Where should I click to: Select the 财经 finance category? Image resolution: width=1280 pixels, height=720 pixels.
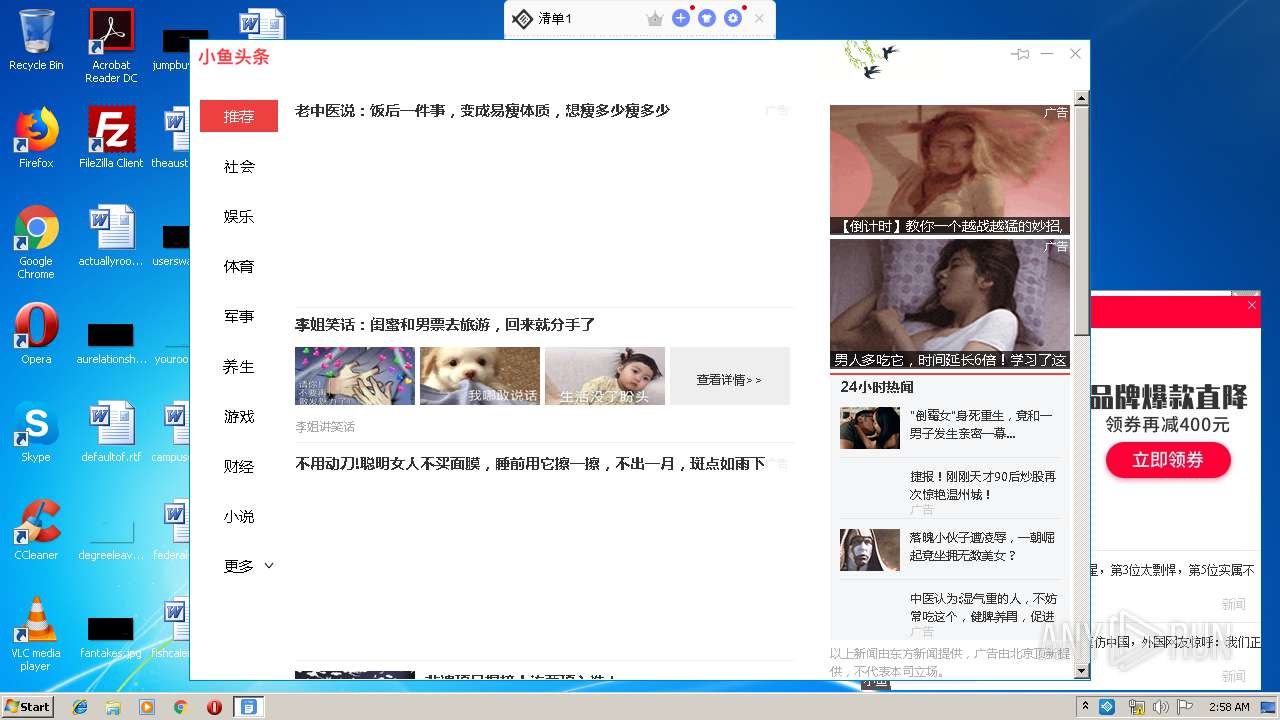point(239,466)
